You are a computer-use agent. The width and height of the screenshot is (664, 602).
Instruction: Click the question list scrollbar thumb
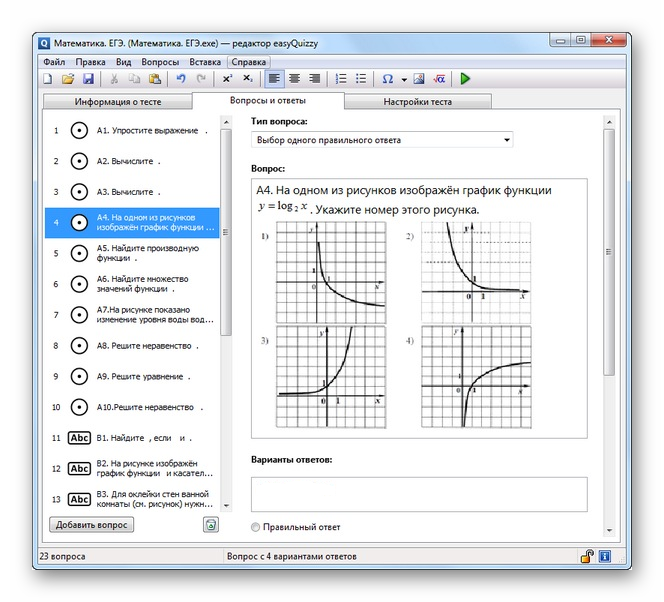[x=226, y=232]
